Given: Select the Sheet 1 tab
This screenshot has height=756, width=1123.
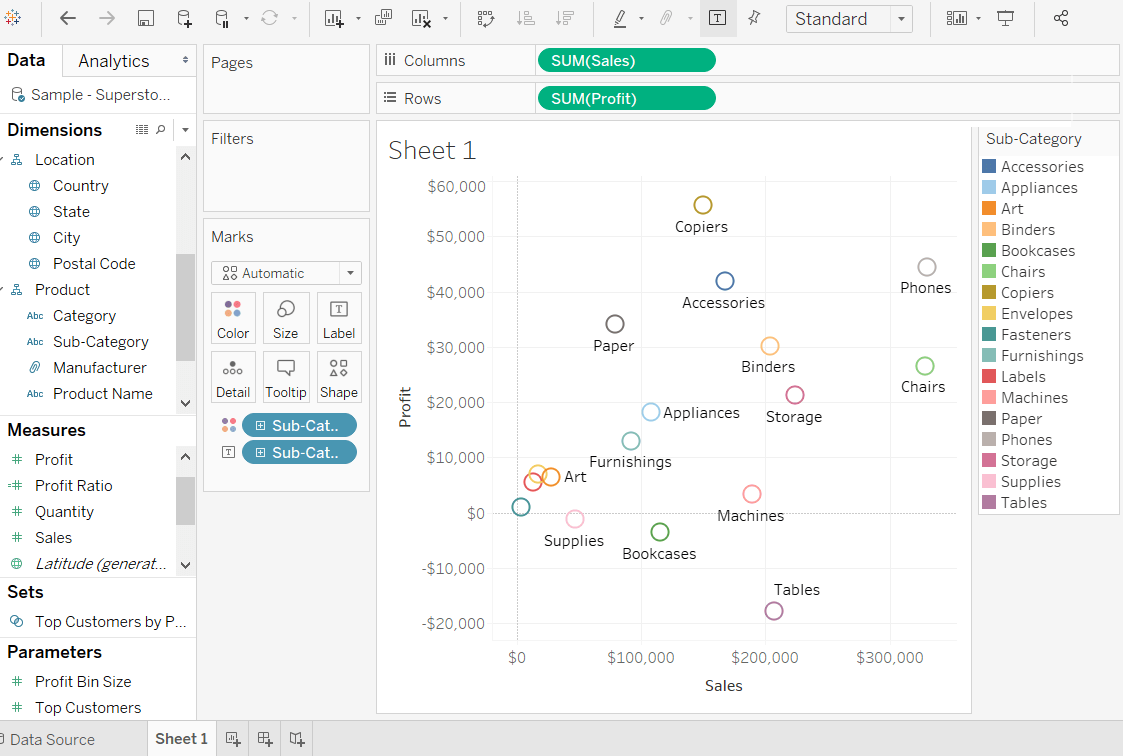Looking at the screenshot, I should click(181, 739).
